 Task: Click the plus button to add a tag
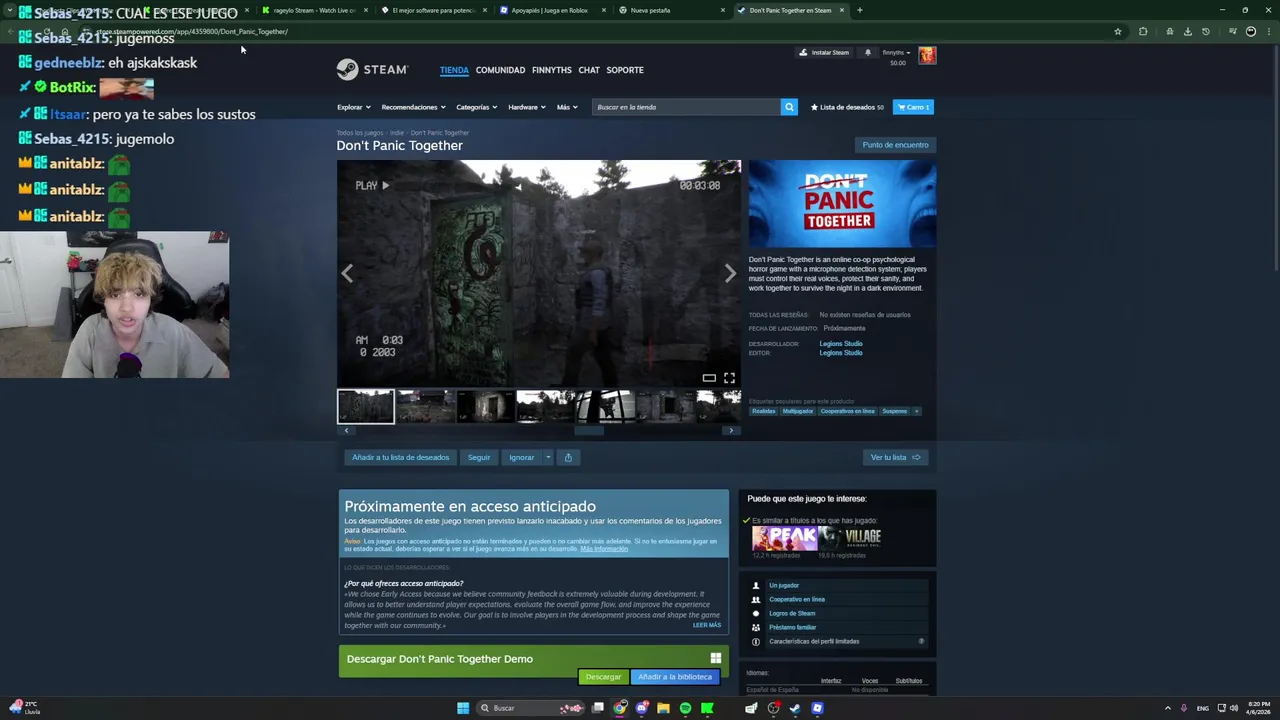(916, 411)
